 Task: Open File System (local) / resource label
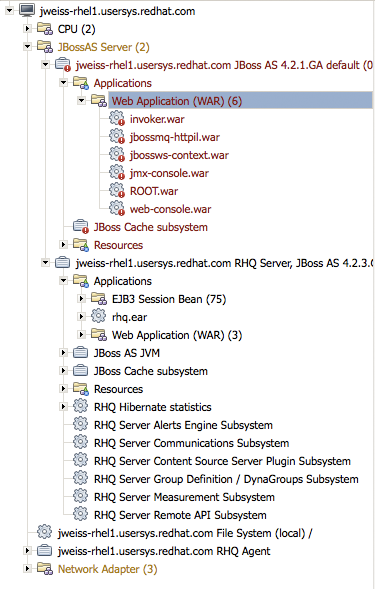[185, 533]
